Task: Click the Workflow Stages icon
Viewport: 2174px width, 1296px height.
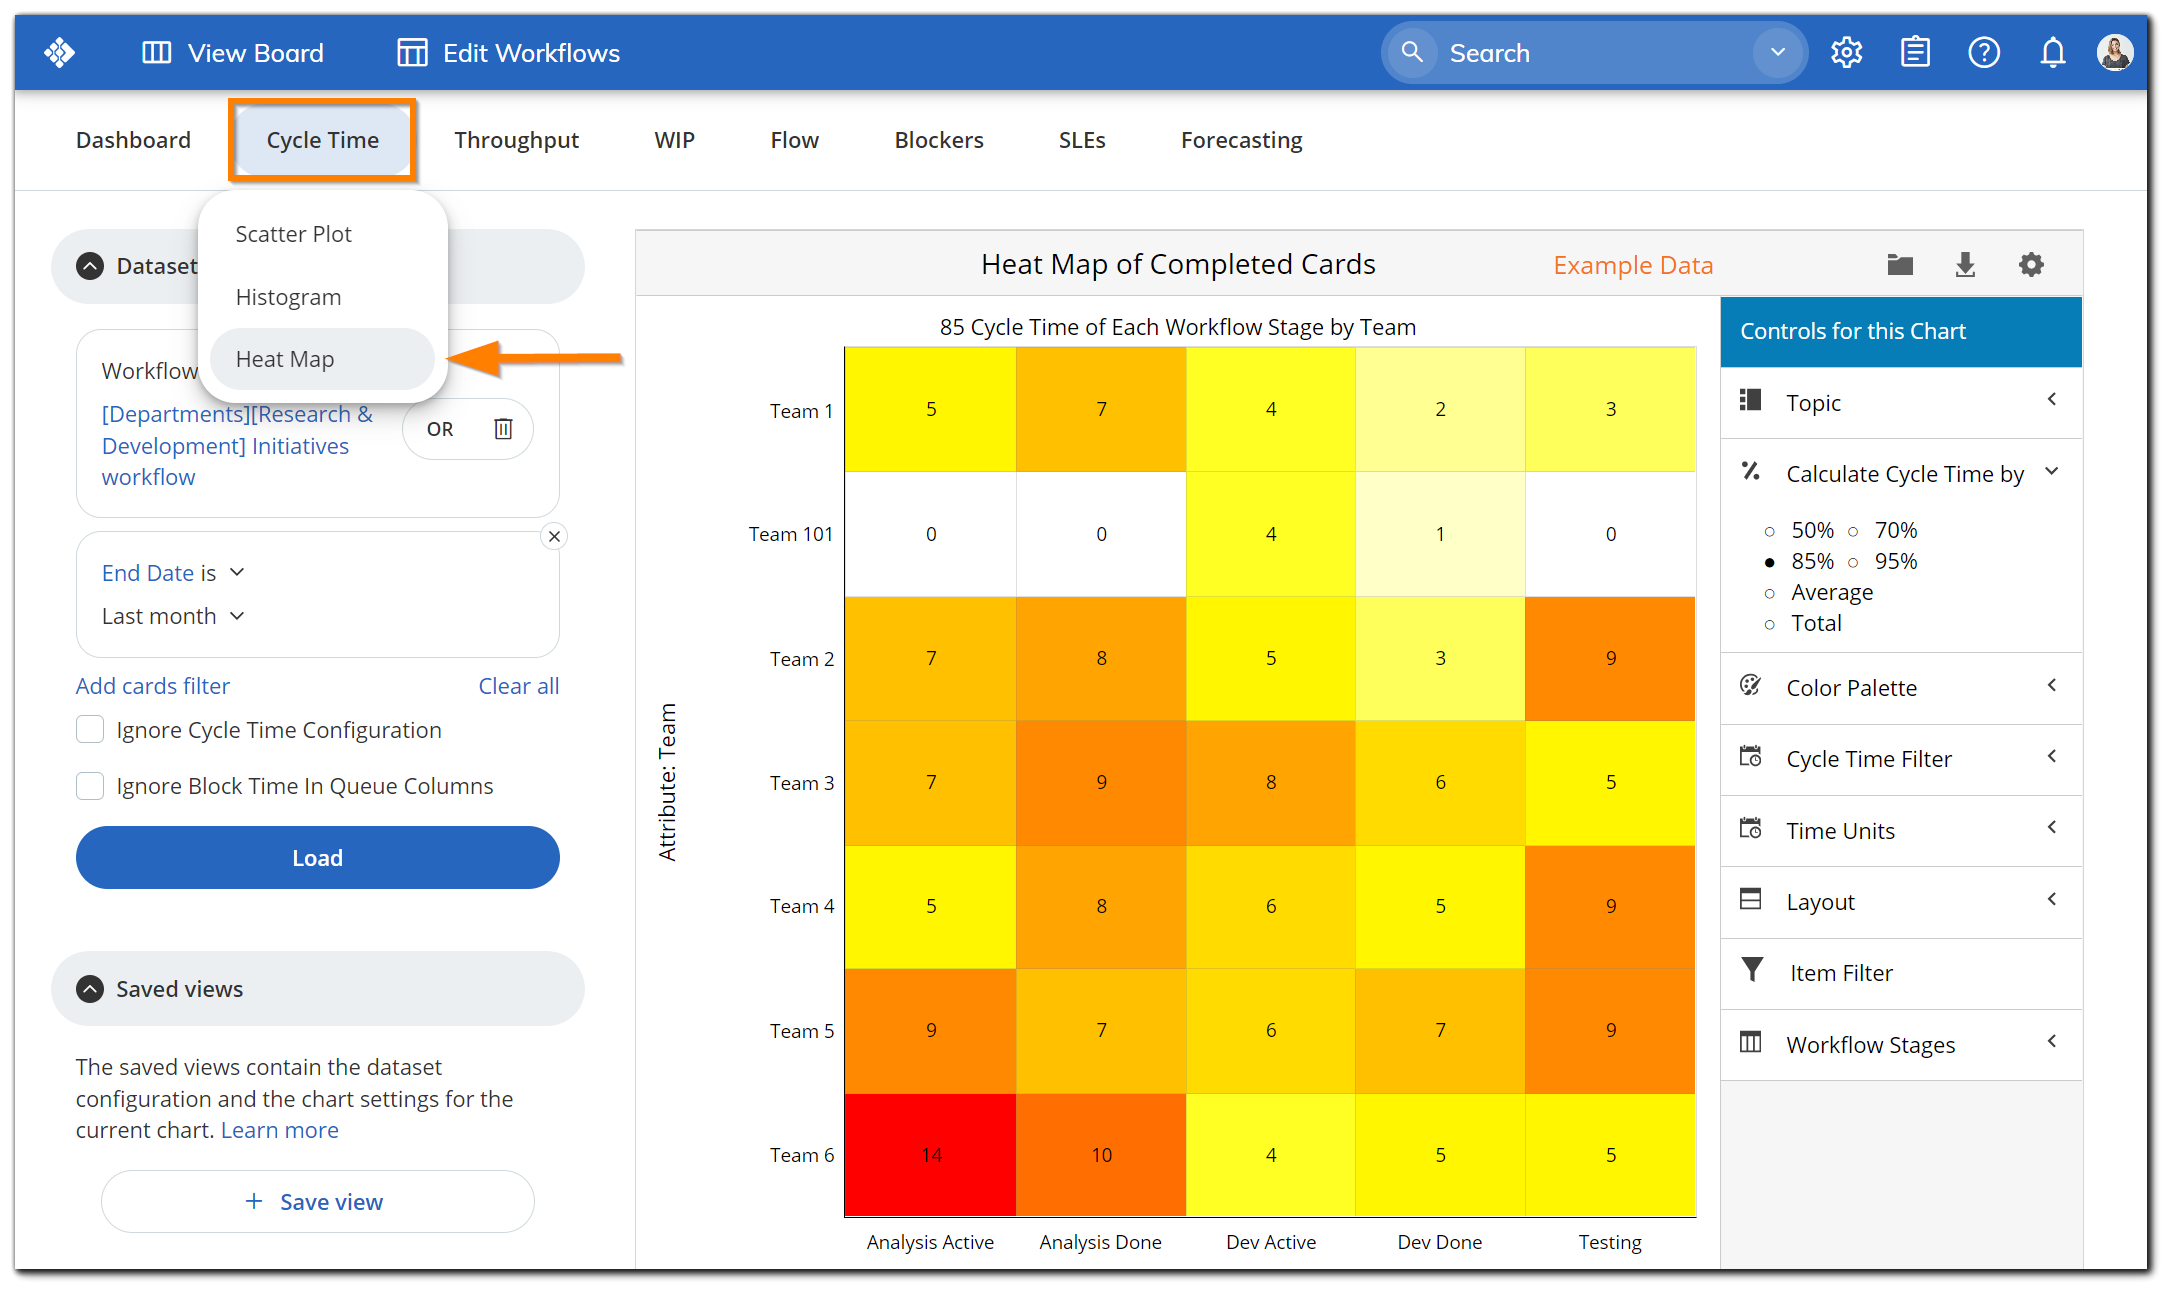Action: 1750,1043
